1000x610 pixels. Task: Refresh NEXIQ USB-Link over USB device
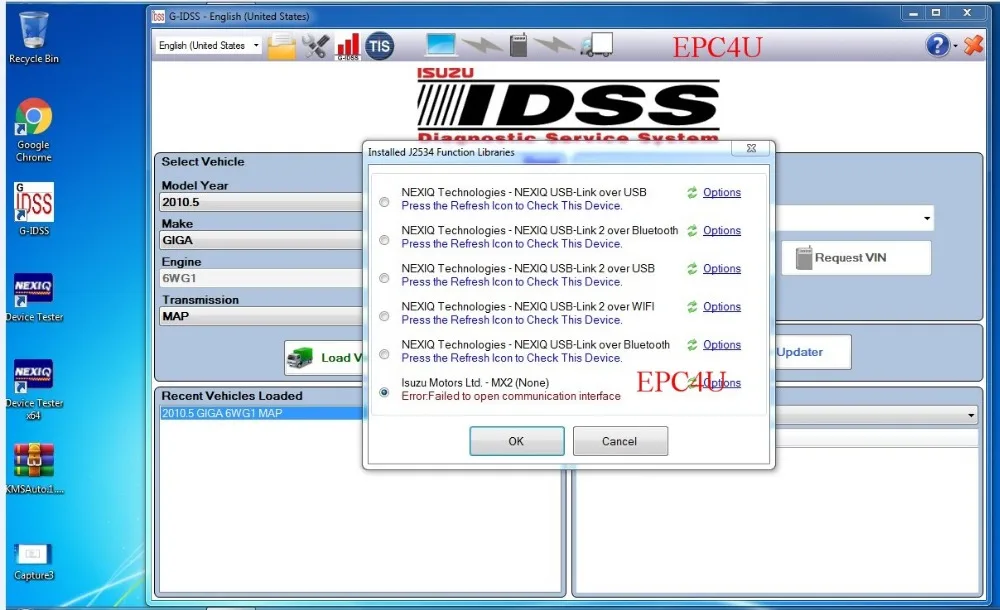[692, 192]
